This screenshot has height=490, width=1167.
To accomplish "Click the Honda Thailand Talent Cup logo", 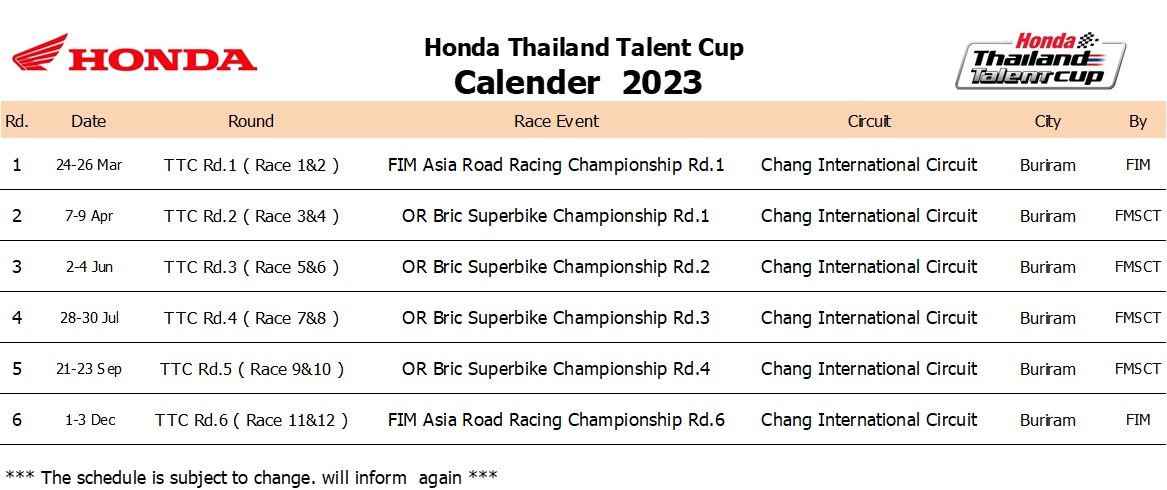I will [1040, 60].
